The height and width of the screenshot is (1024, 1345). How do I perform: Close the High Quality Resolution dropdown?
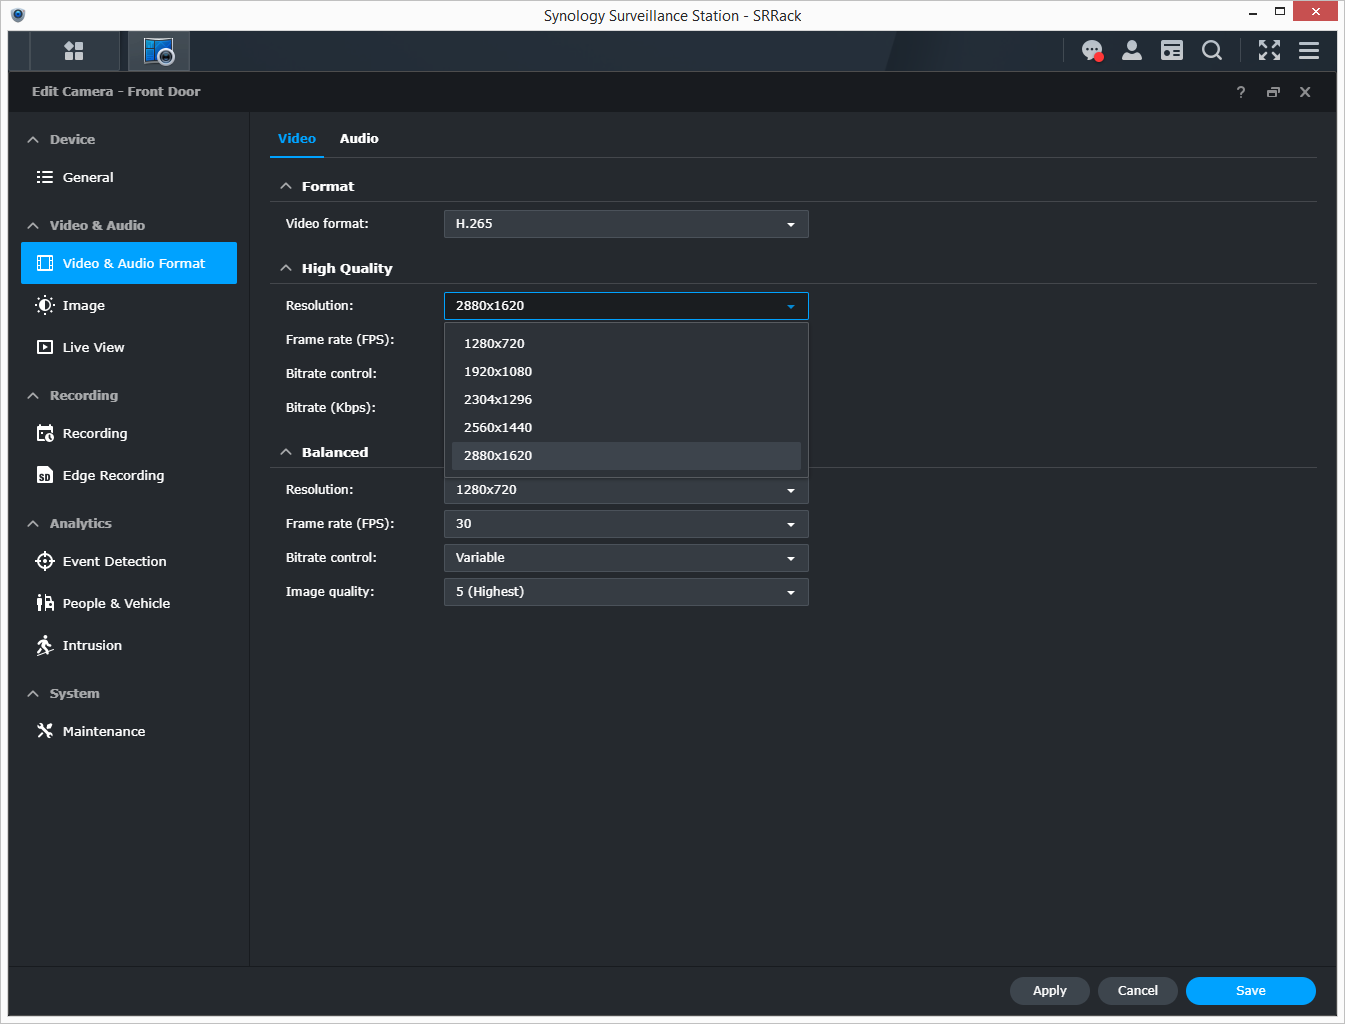(626, 306)
